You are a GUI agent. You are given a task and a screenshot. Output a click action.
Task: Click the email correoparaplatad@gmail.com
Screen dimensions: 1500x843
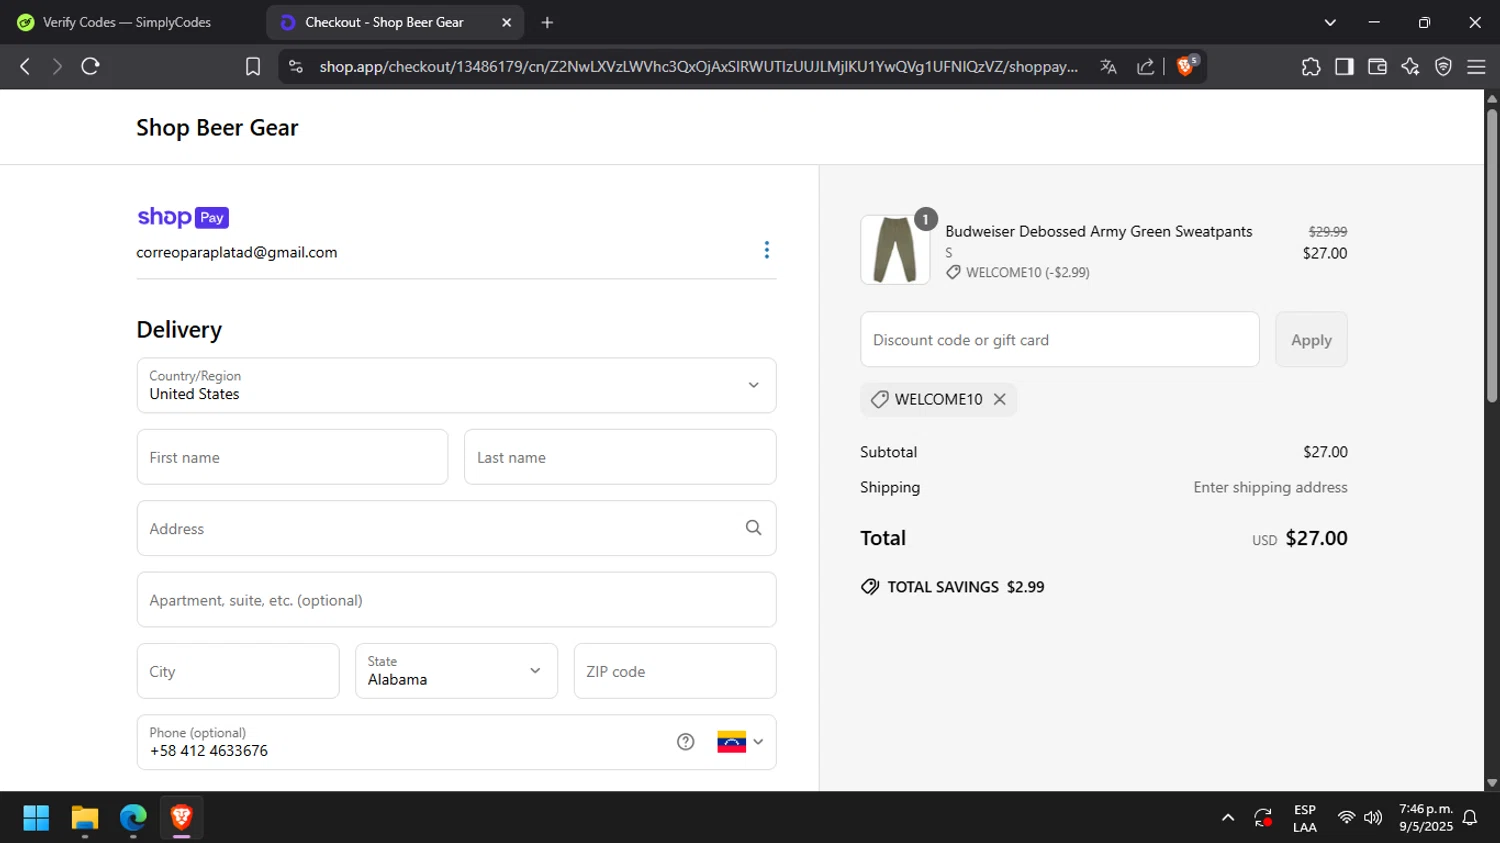click(x=237, y=252)
